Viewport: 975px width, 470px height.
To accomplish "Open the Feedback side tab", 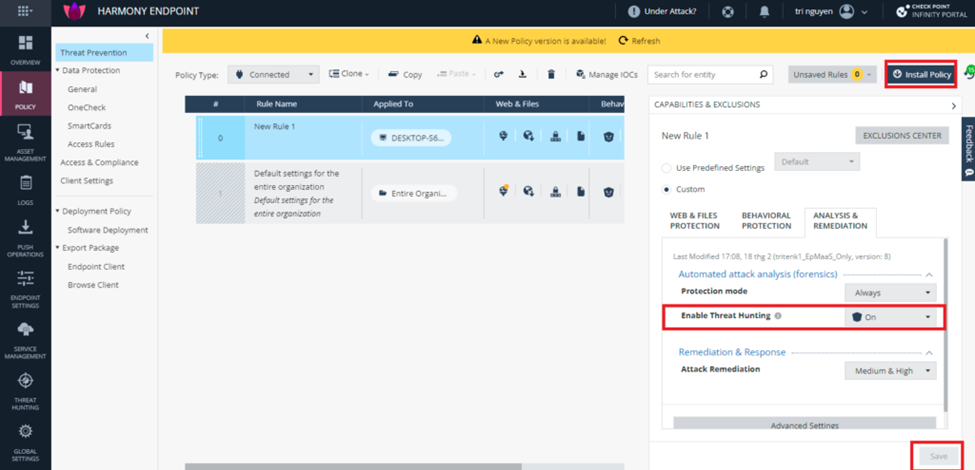I will 968,149.
